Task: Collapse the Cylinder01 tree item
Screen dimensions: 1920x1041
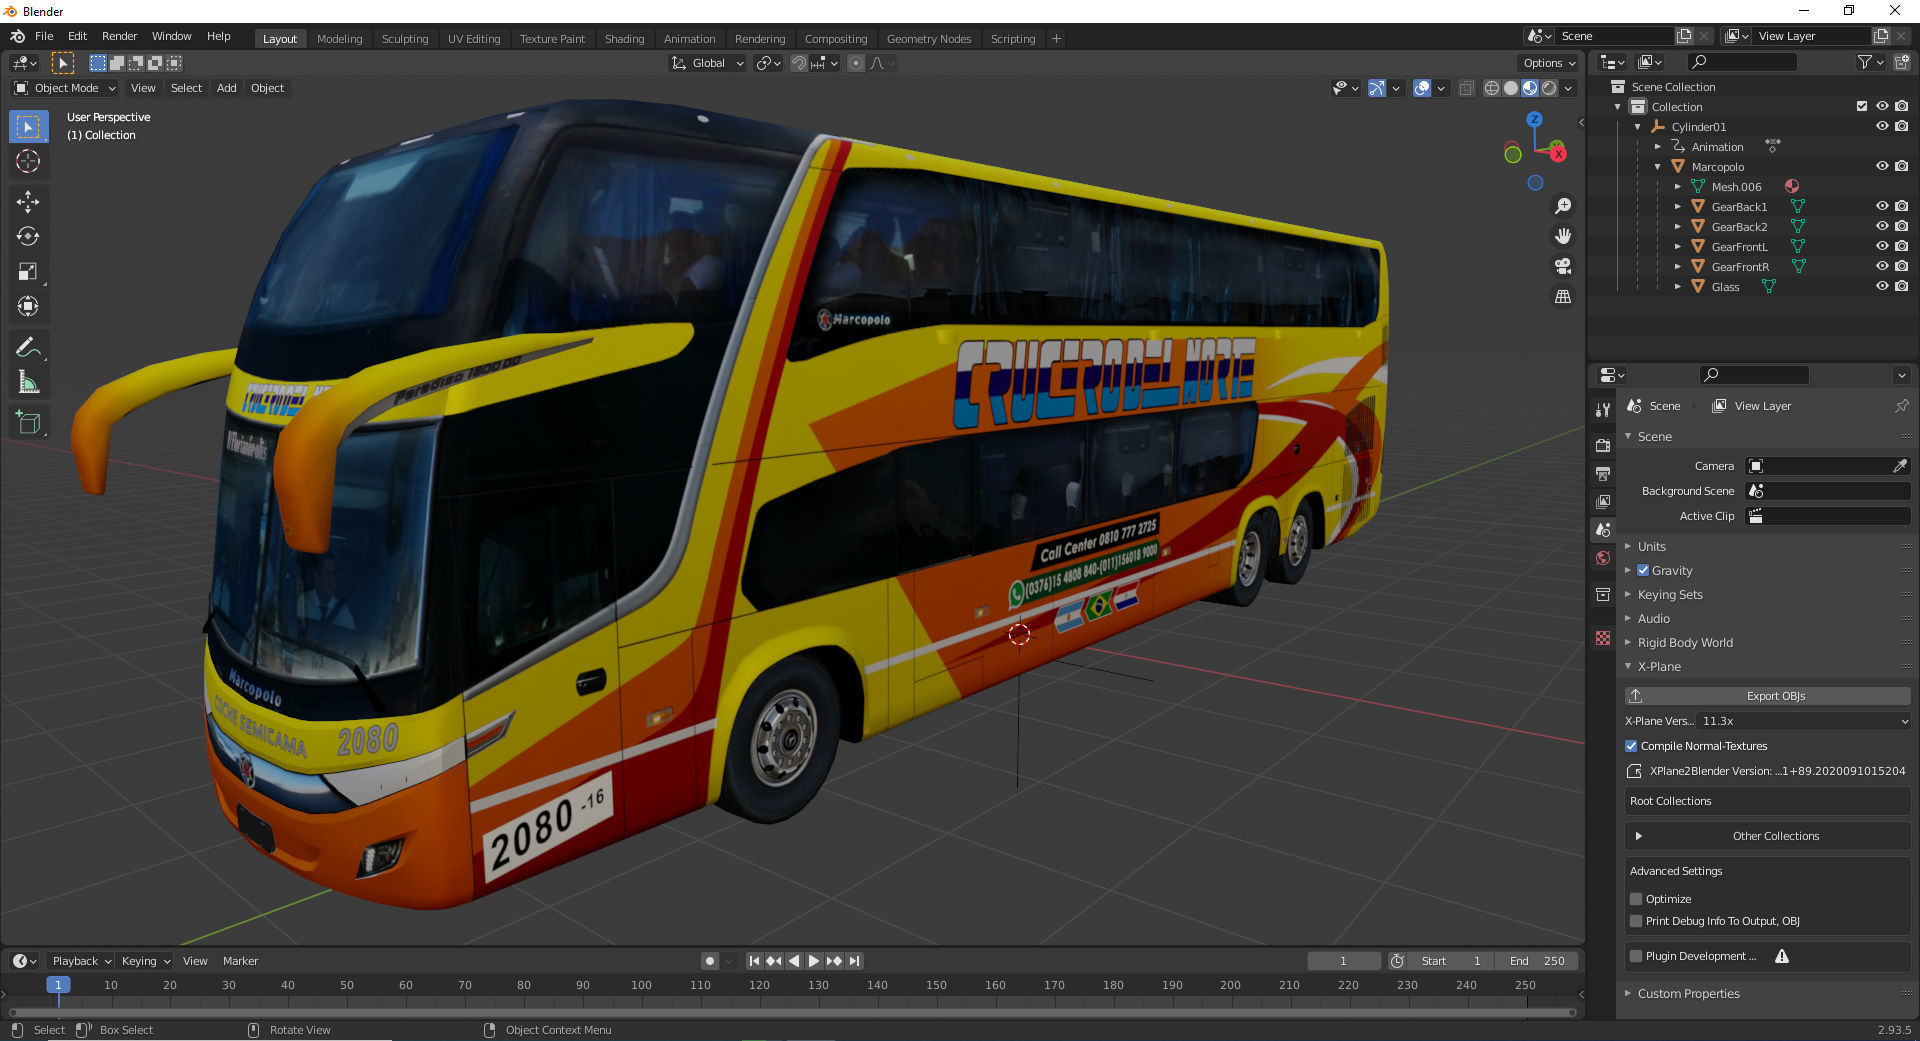Action: [1638, 127]
